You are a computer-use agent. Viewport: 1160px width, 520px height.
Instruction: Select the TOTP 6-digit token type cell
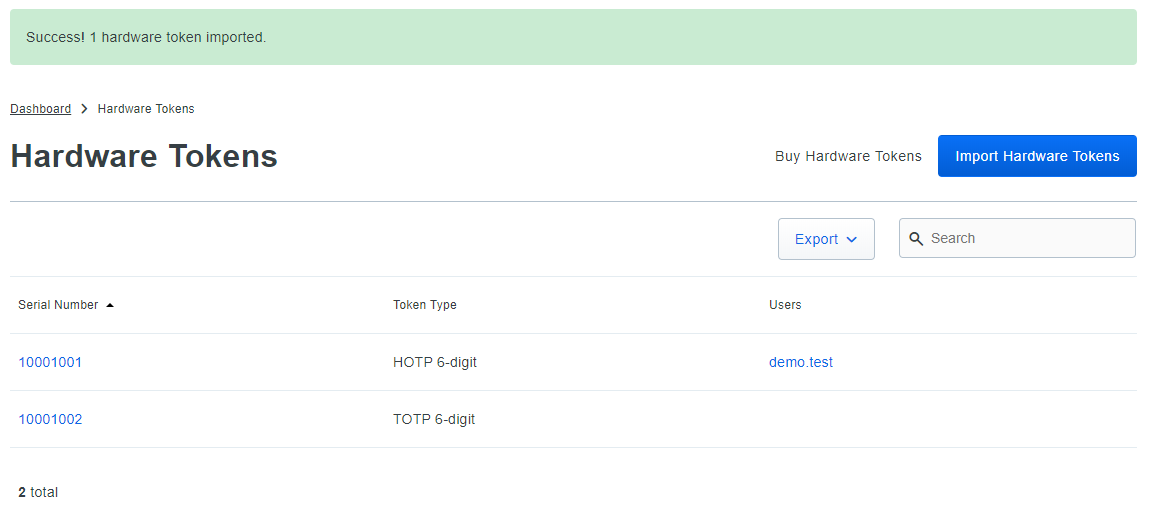coord(434,419)
